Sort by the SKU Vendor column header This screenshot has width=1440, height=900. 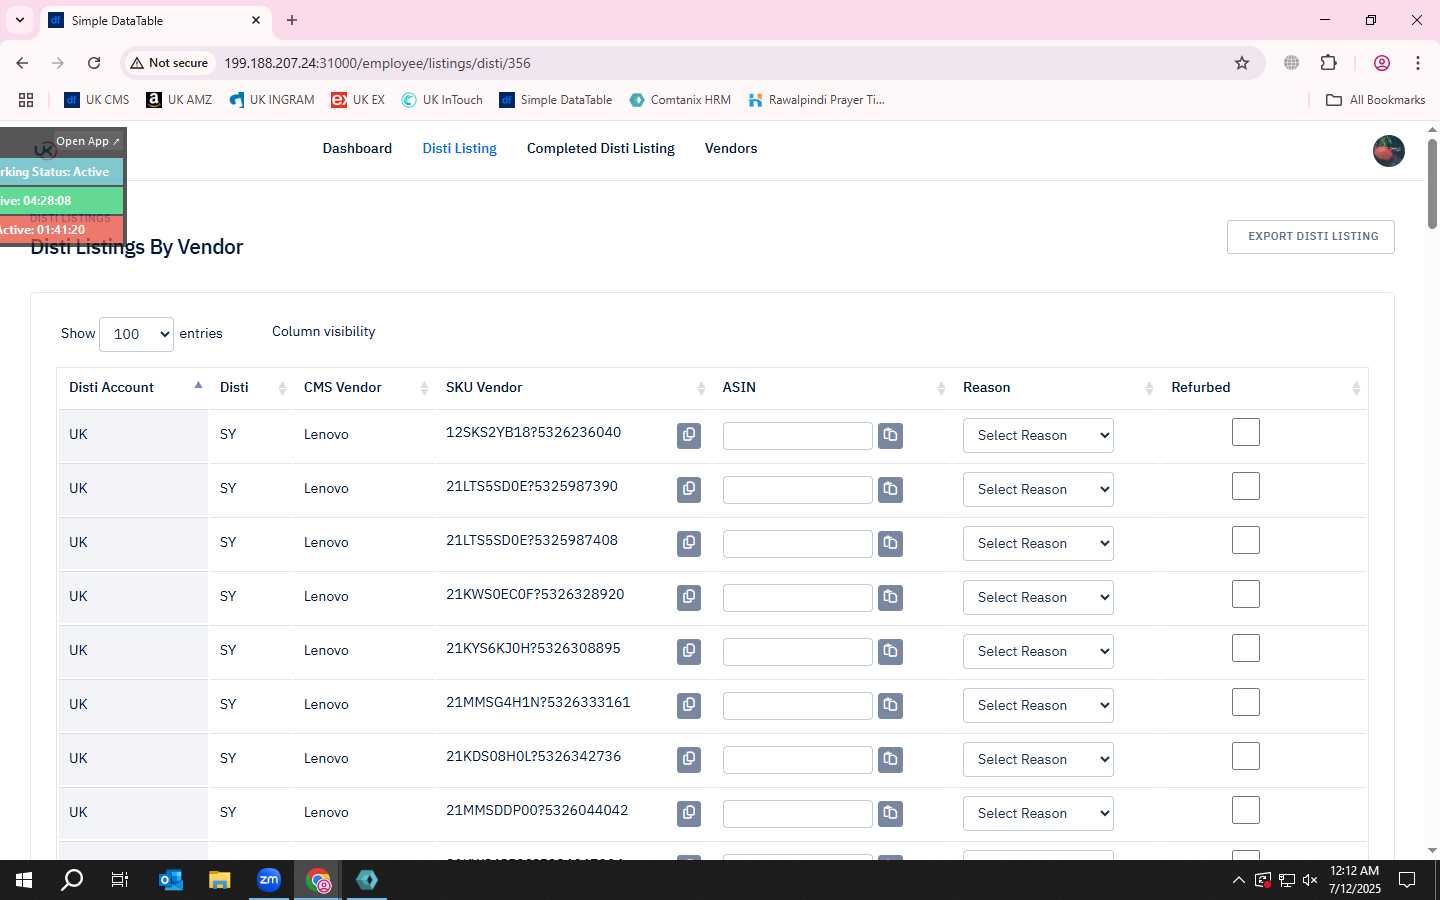pyautogui.click(x=576, y=388)
